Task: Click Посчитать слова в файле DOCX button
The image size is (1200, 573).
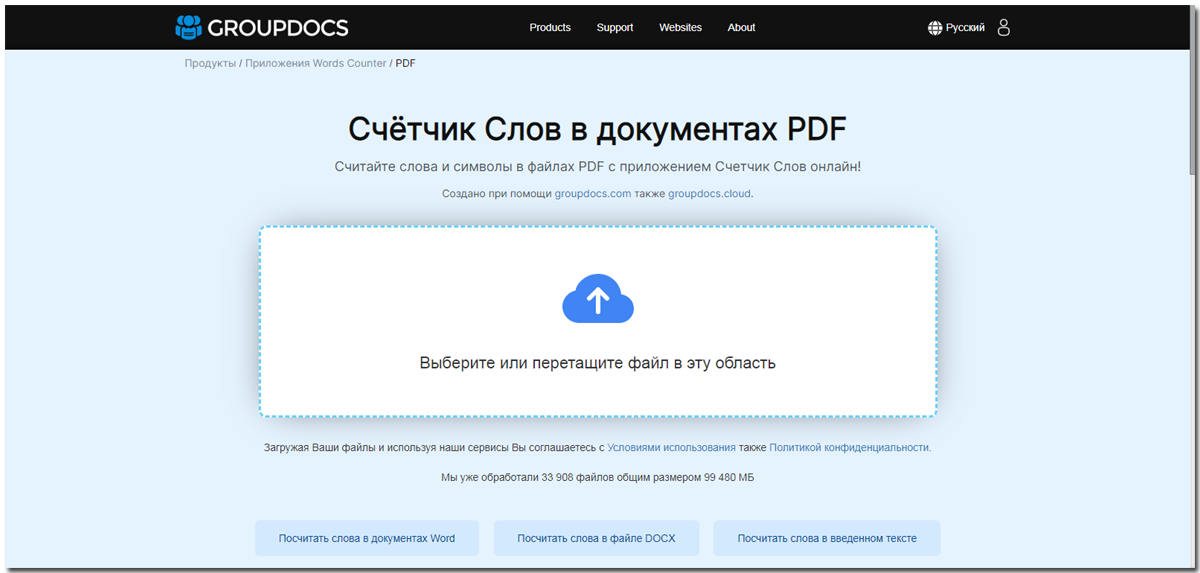Action: tap(596, 538)
